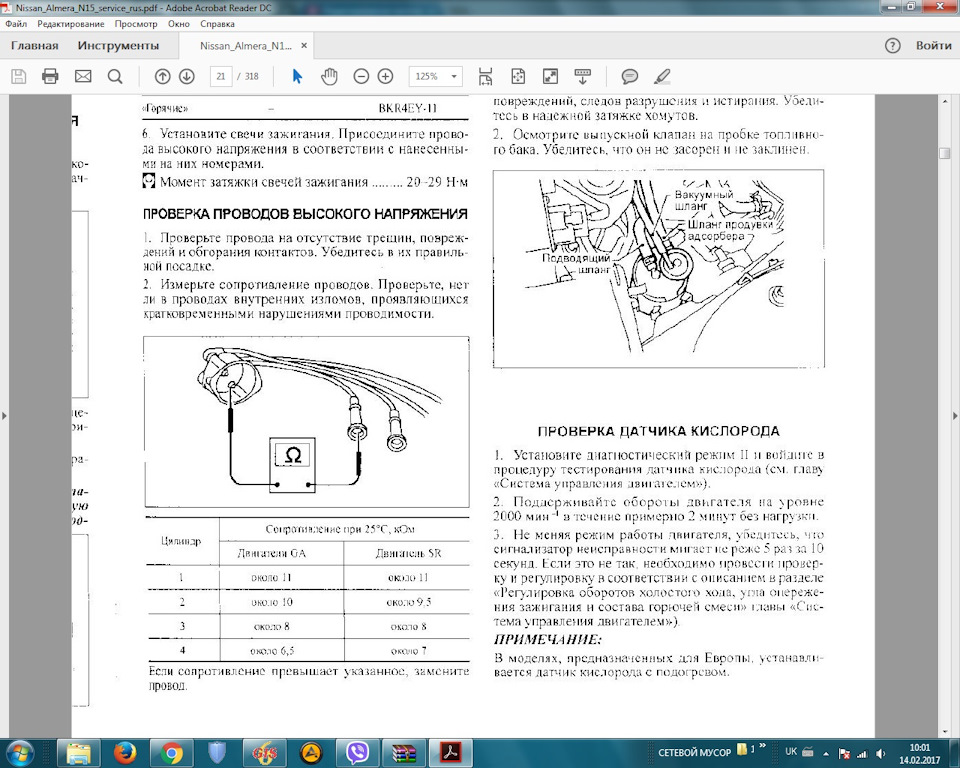Click heading 'ПРОВЕРКА ДАТЧИКА КИСЛОРОДА'

(658, 431)
